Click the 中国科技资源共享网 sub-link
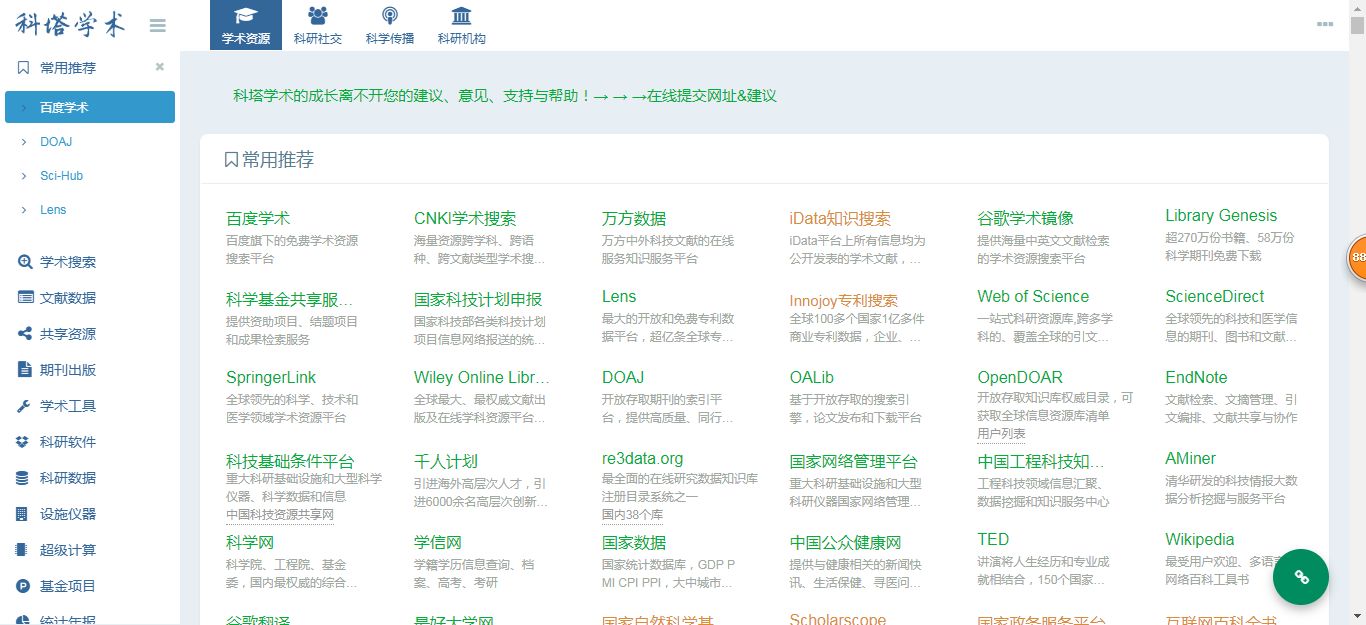This screenshot has width=1366, height=625. (279, 515)
